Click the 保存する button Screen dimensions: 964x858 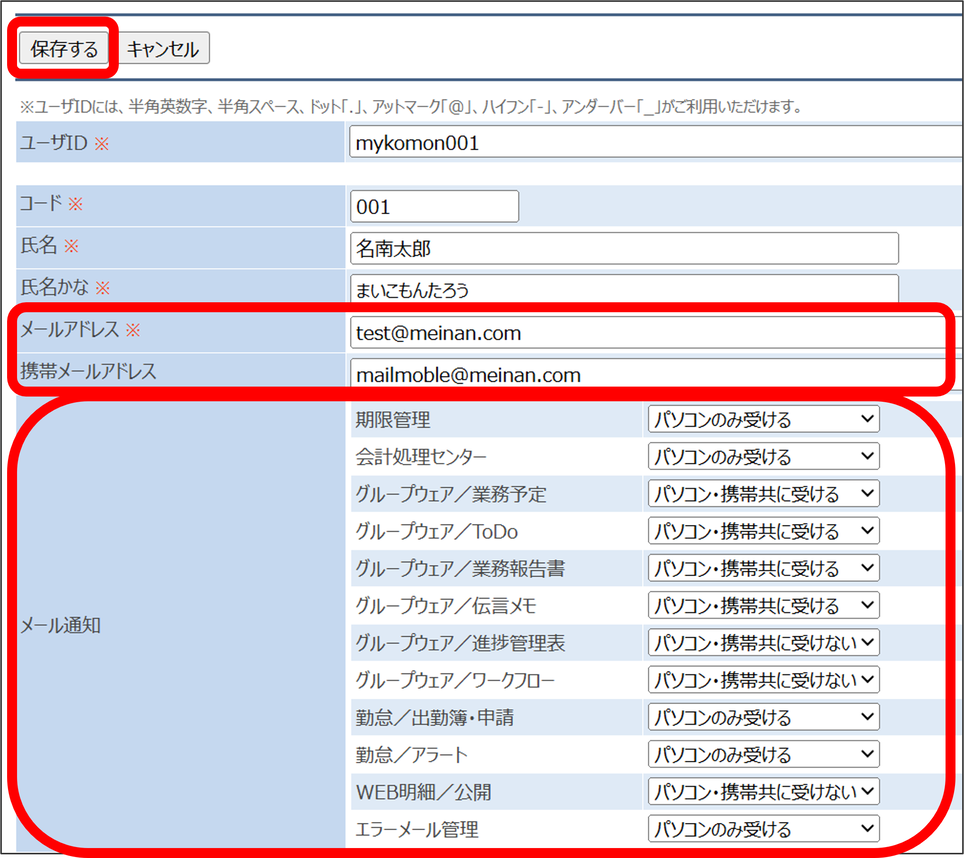(64, 49)
